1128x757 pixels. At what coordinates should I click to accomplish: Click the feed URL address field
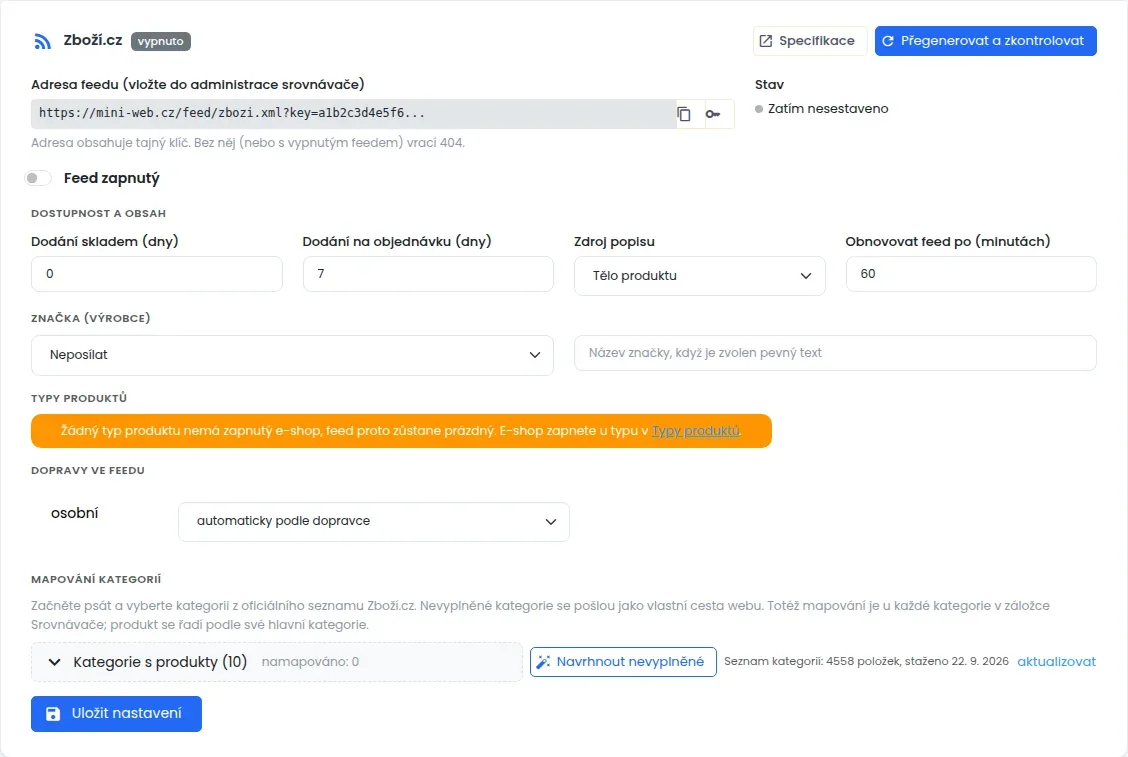coord(352,114)
